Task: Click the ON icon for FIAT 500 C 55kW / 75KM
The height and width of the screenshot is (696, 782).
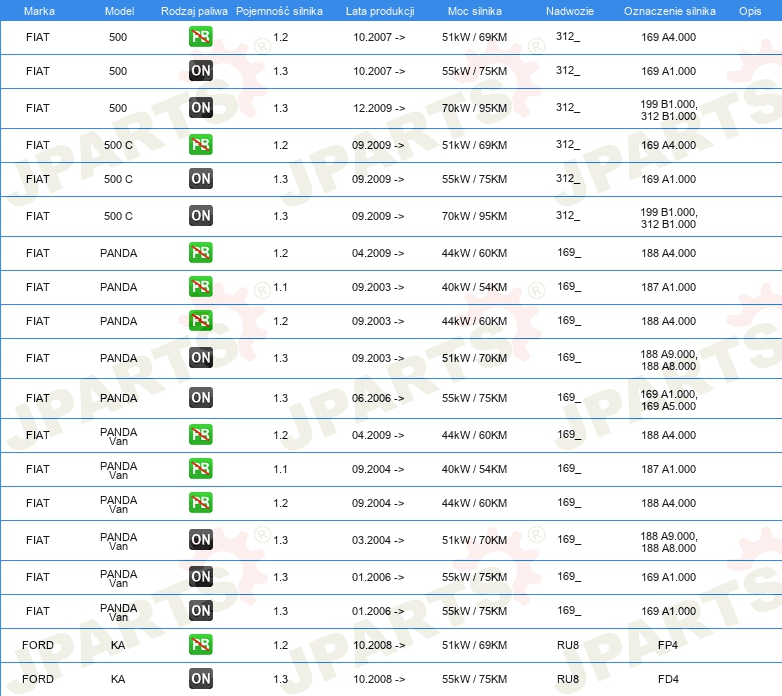Action: pos(200,178)
